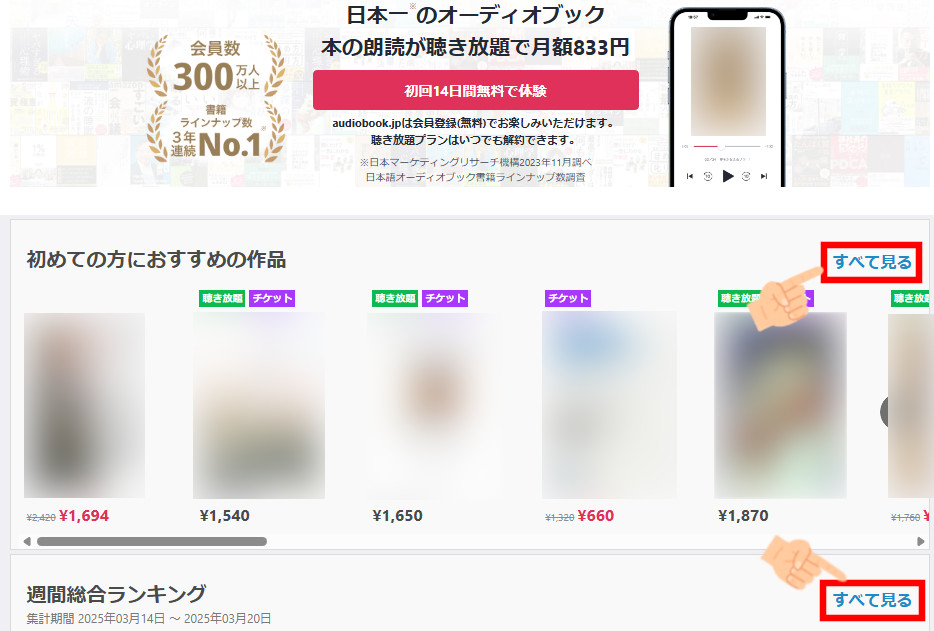Click the left arrow of the horizontal scrollbar
934x631 pixels.
27,542
